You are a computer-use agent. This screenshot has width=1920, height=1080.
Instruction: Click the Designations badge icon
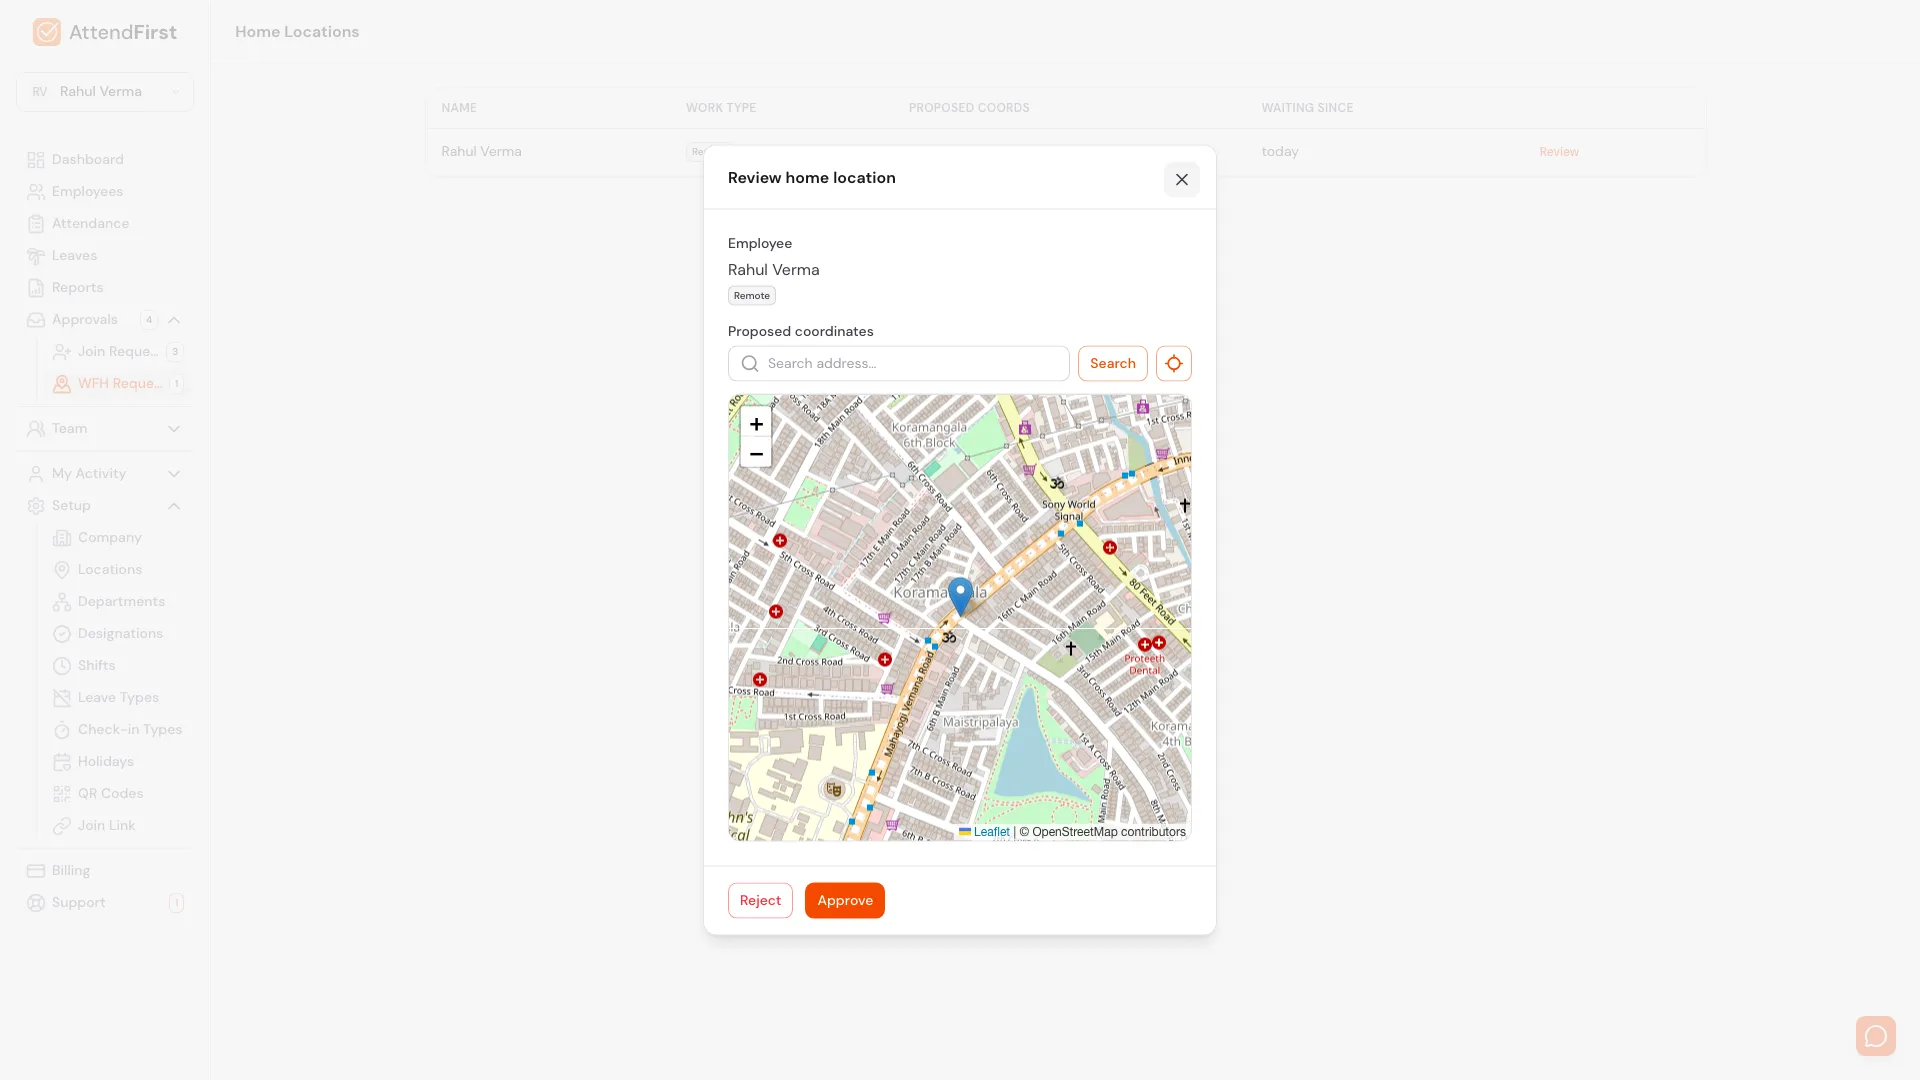point(62,634)
